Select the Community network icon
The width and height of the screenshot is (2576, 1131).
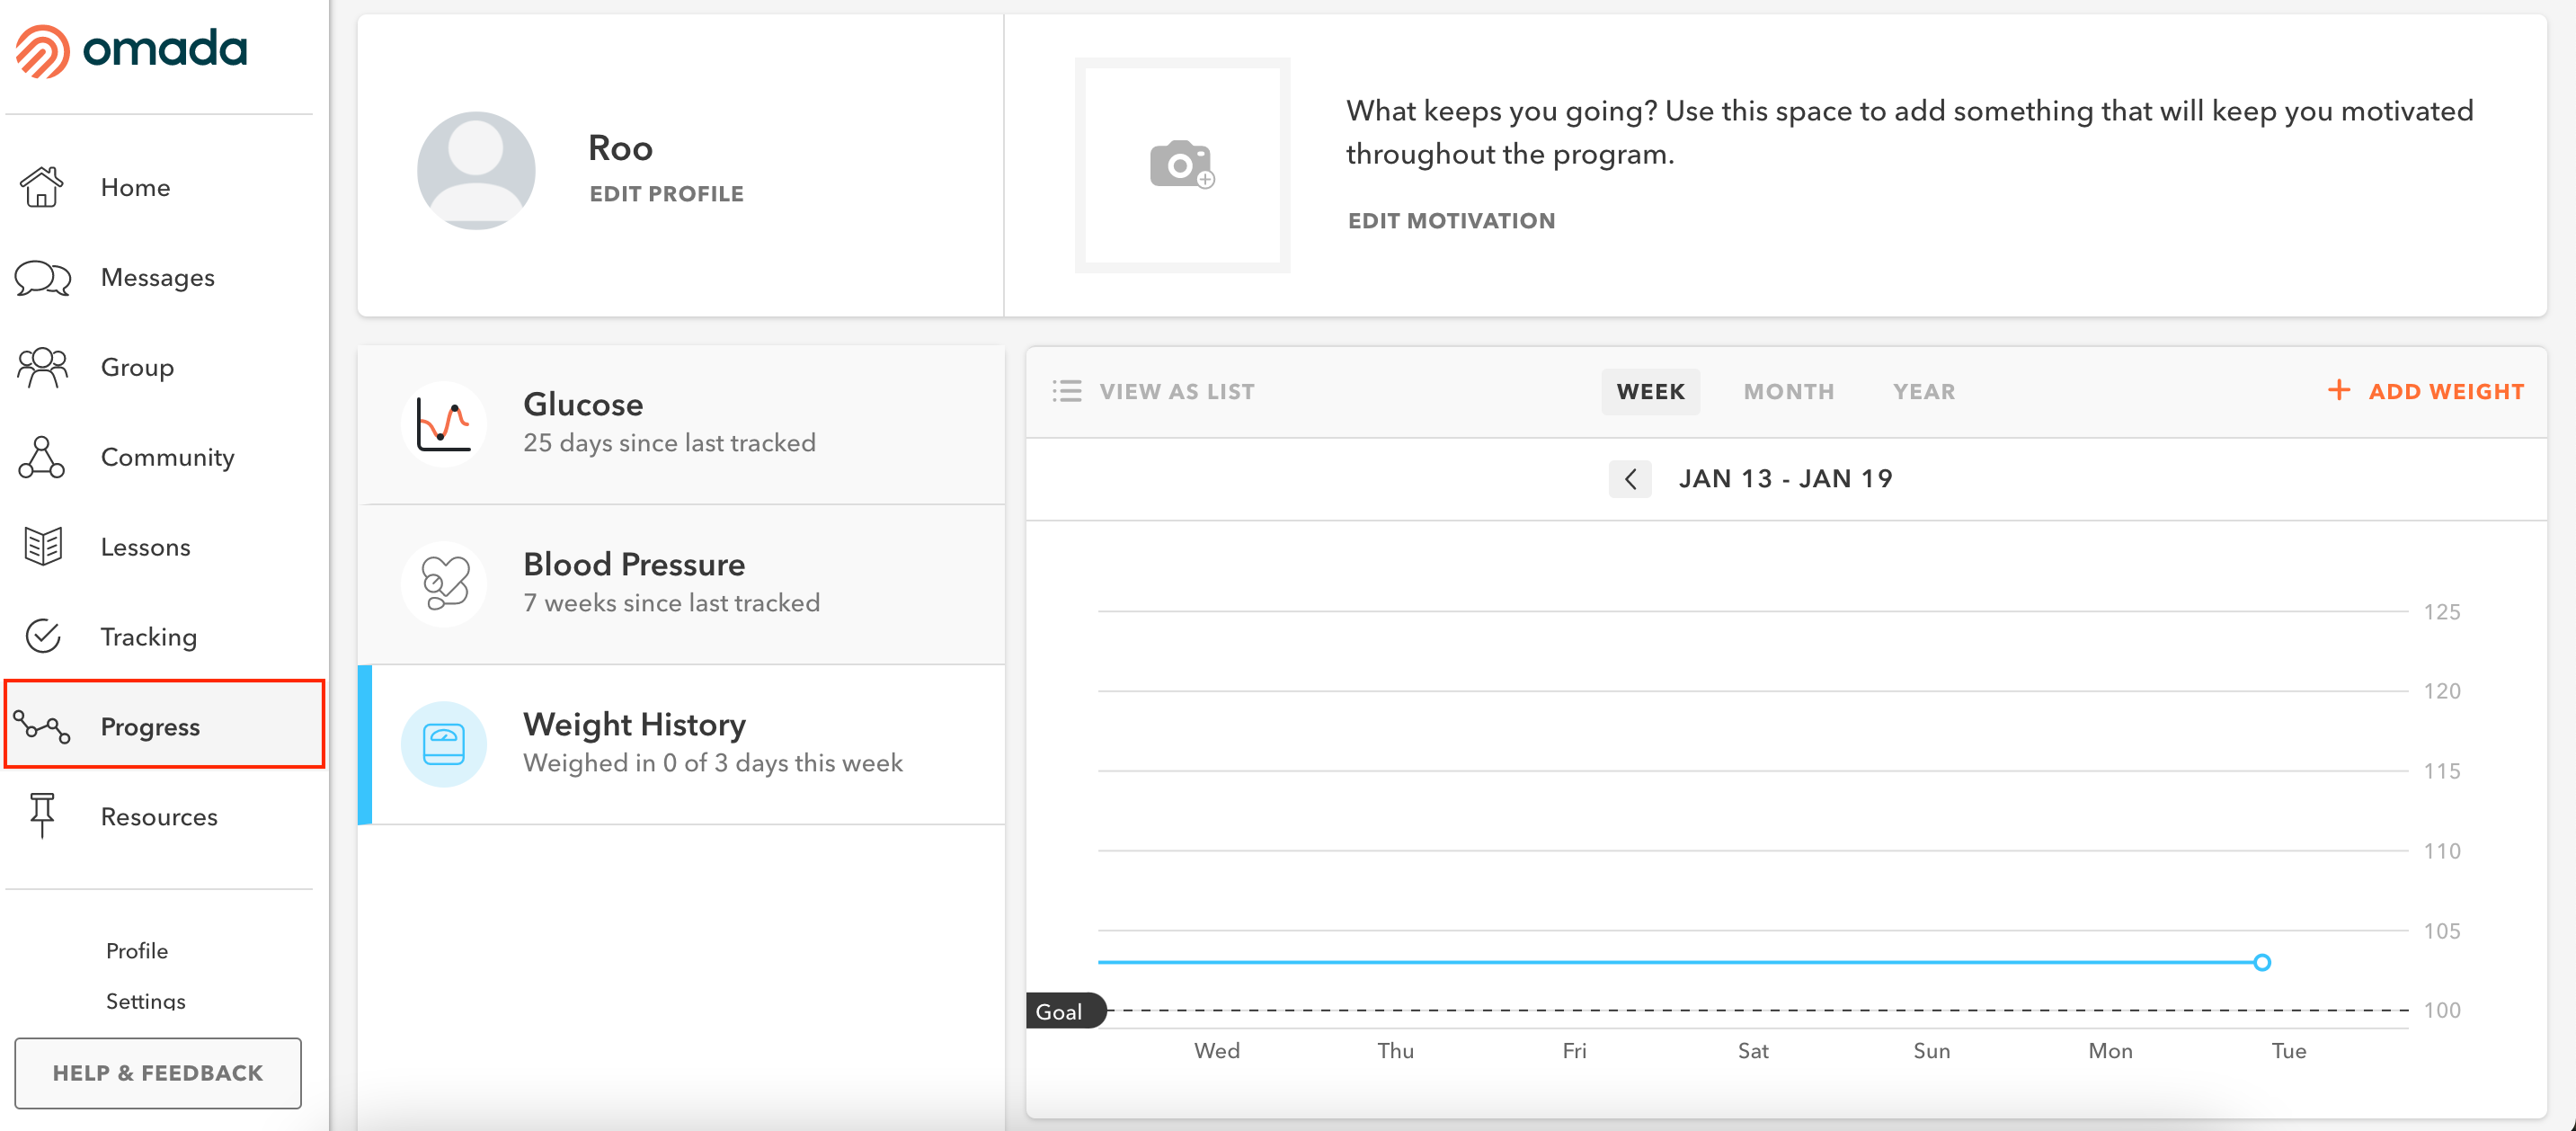pyautogui.click(x=42, y=457)
